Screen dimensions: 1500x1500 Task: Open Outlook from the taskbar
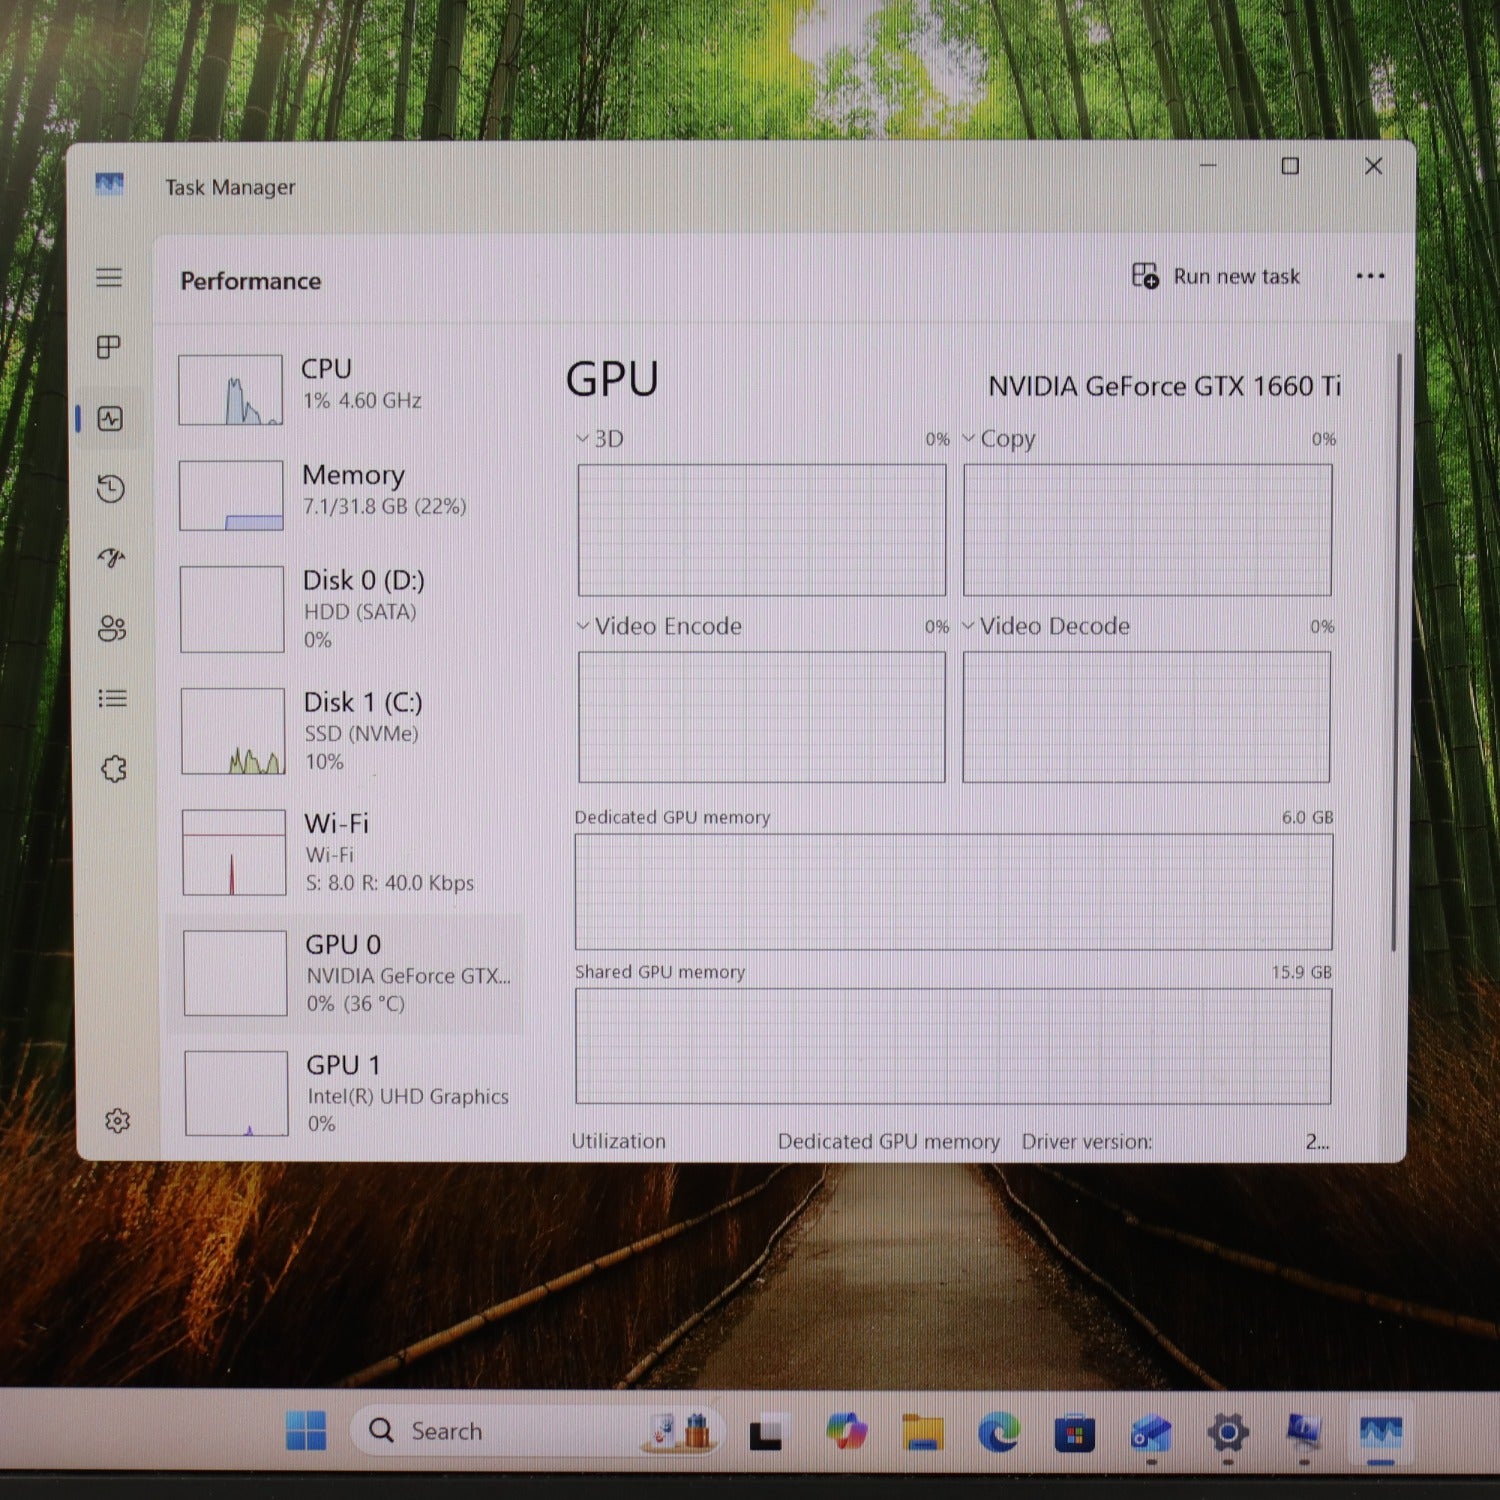[1151, 1433]
